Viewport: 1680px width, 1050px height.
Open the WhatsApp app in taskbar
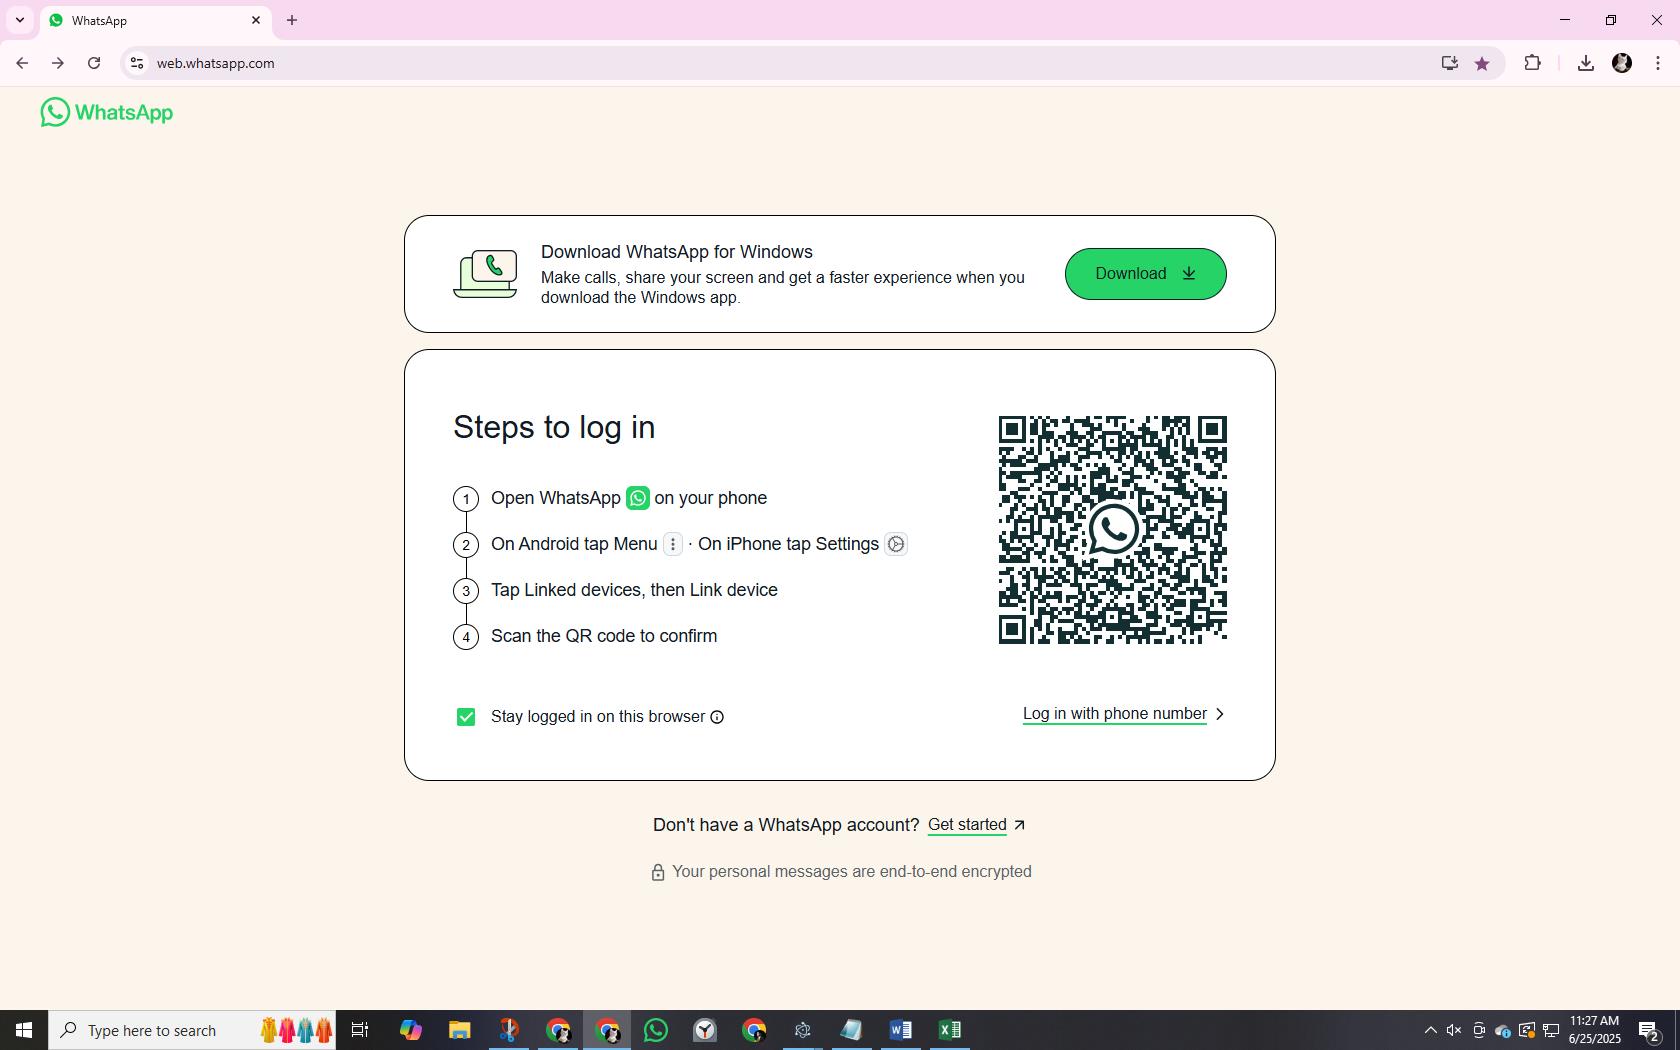point(656,1030)
